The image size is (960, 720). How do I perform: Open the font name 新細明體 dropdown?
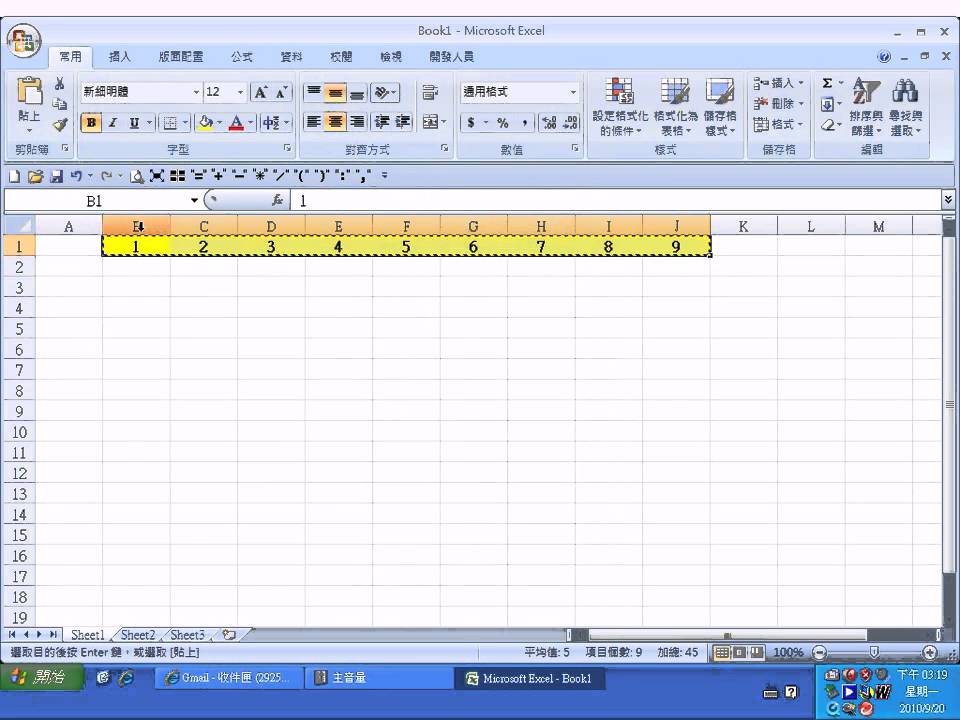pos(196,92)
